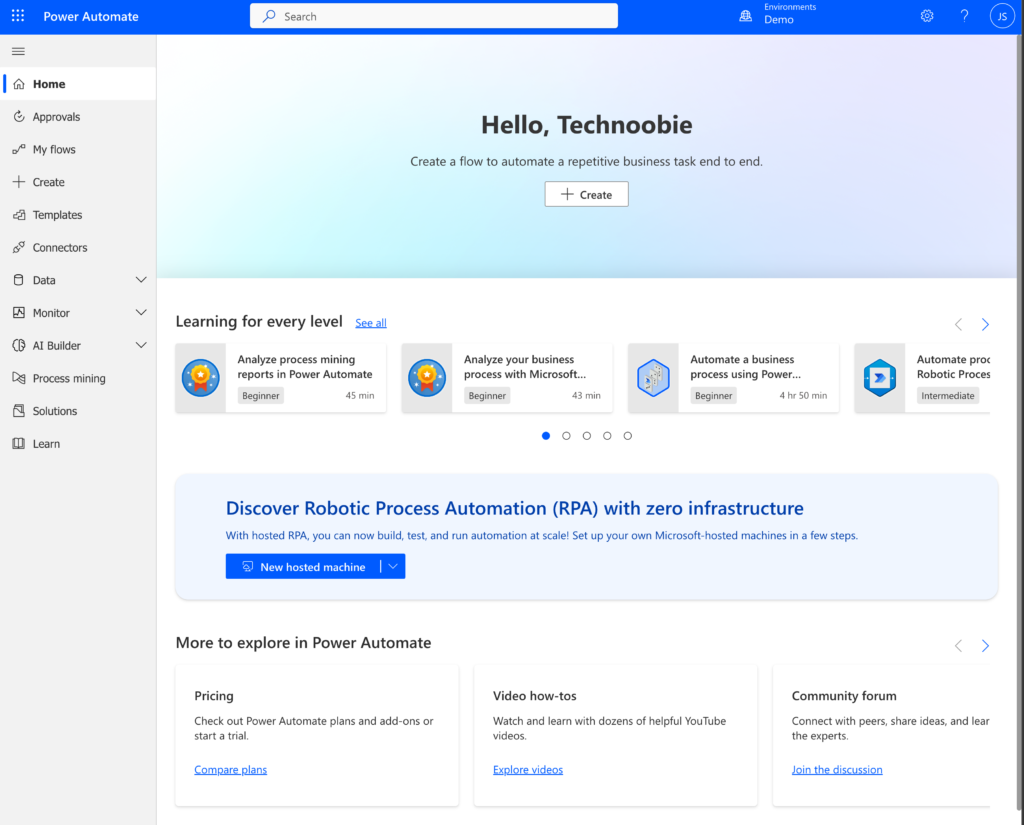
Task: Click the Create button under Hello greeting
Action: 586,194
